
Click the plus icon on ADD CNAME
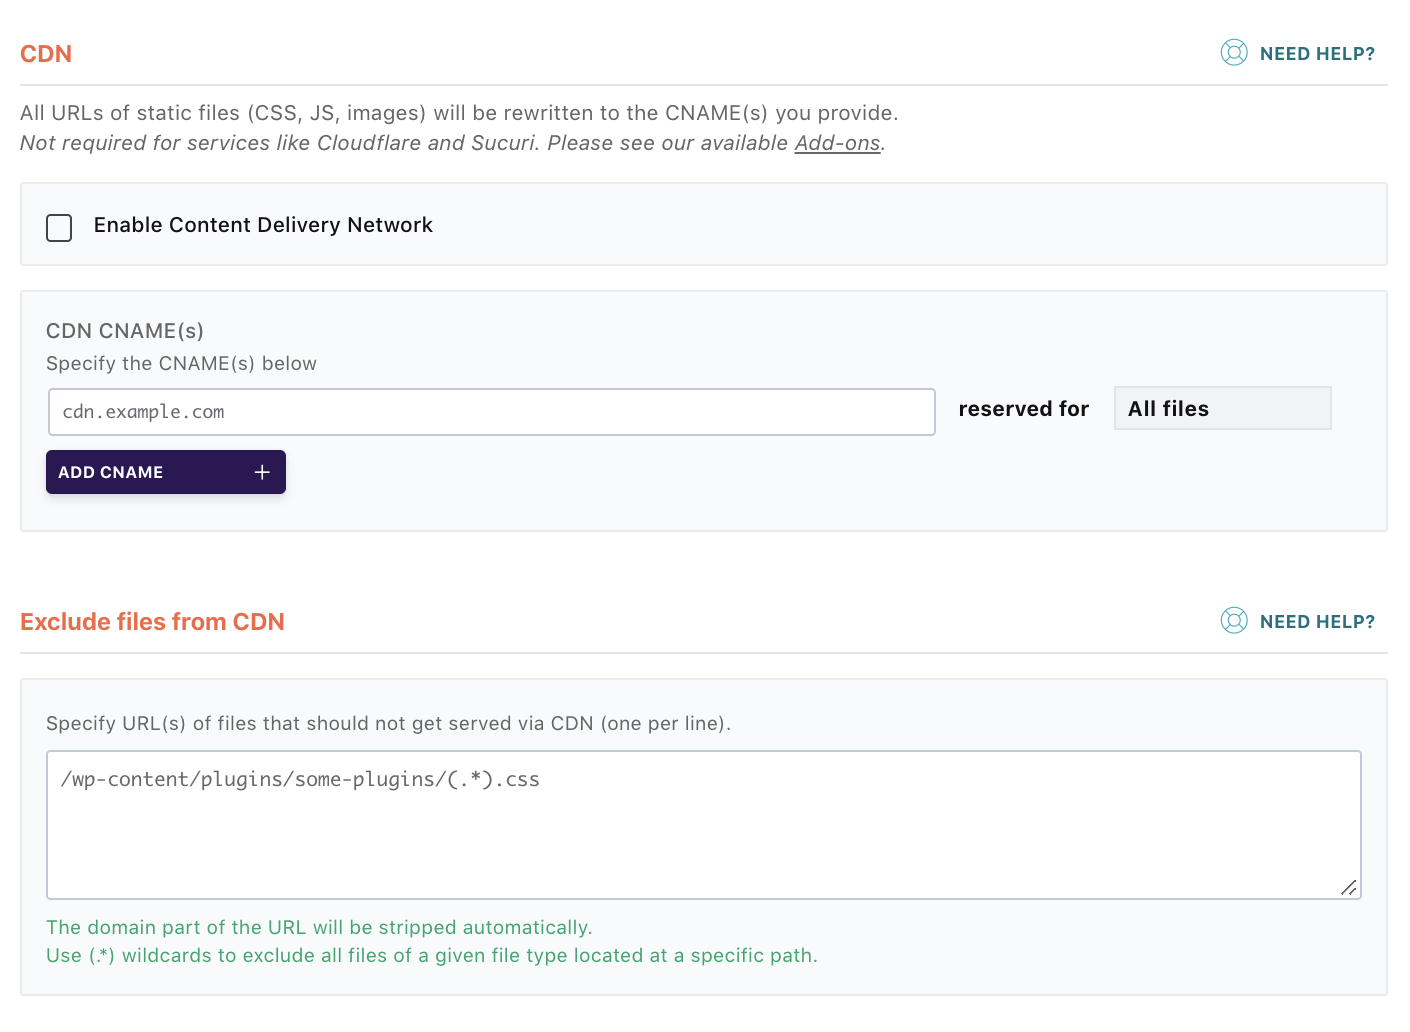262,472
